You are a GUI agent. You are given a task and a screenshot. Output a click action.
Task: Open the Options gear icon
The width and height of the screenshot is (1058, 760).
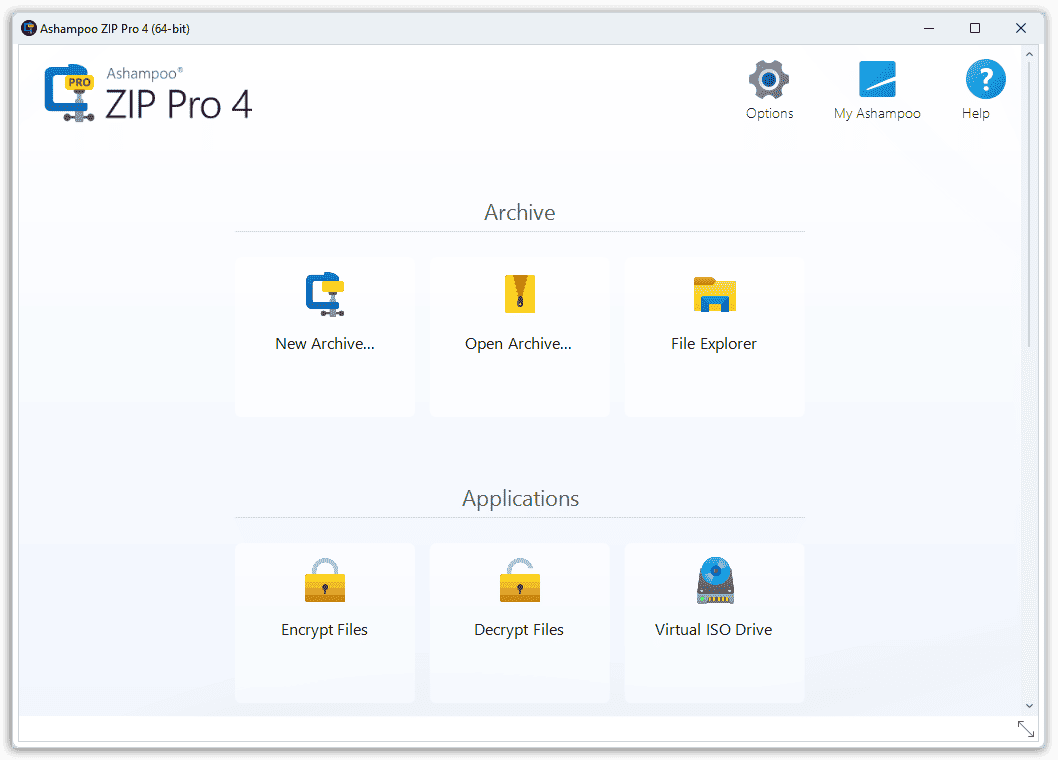point(769,80)
